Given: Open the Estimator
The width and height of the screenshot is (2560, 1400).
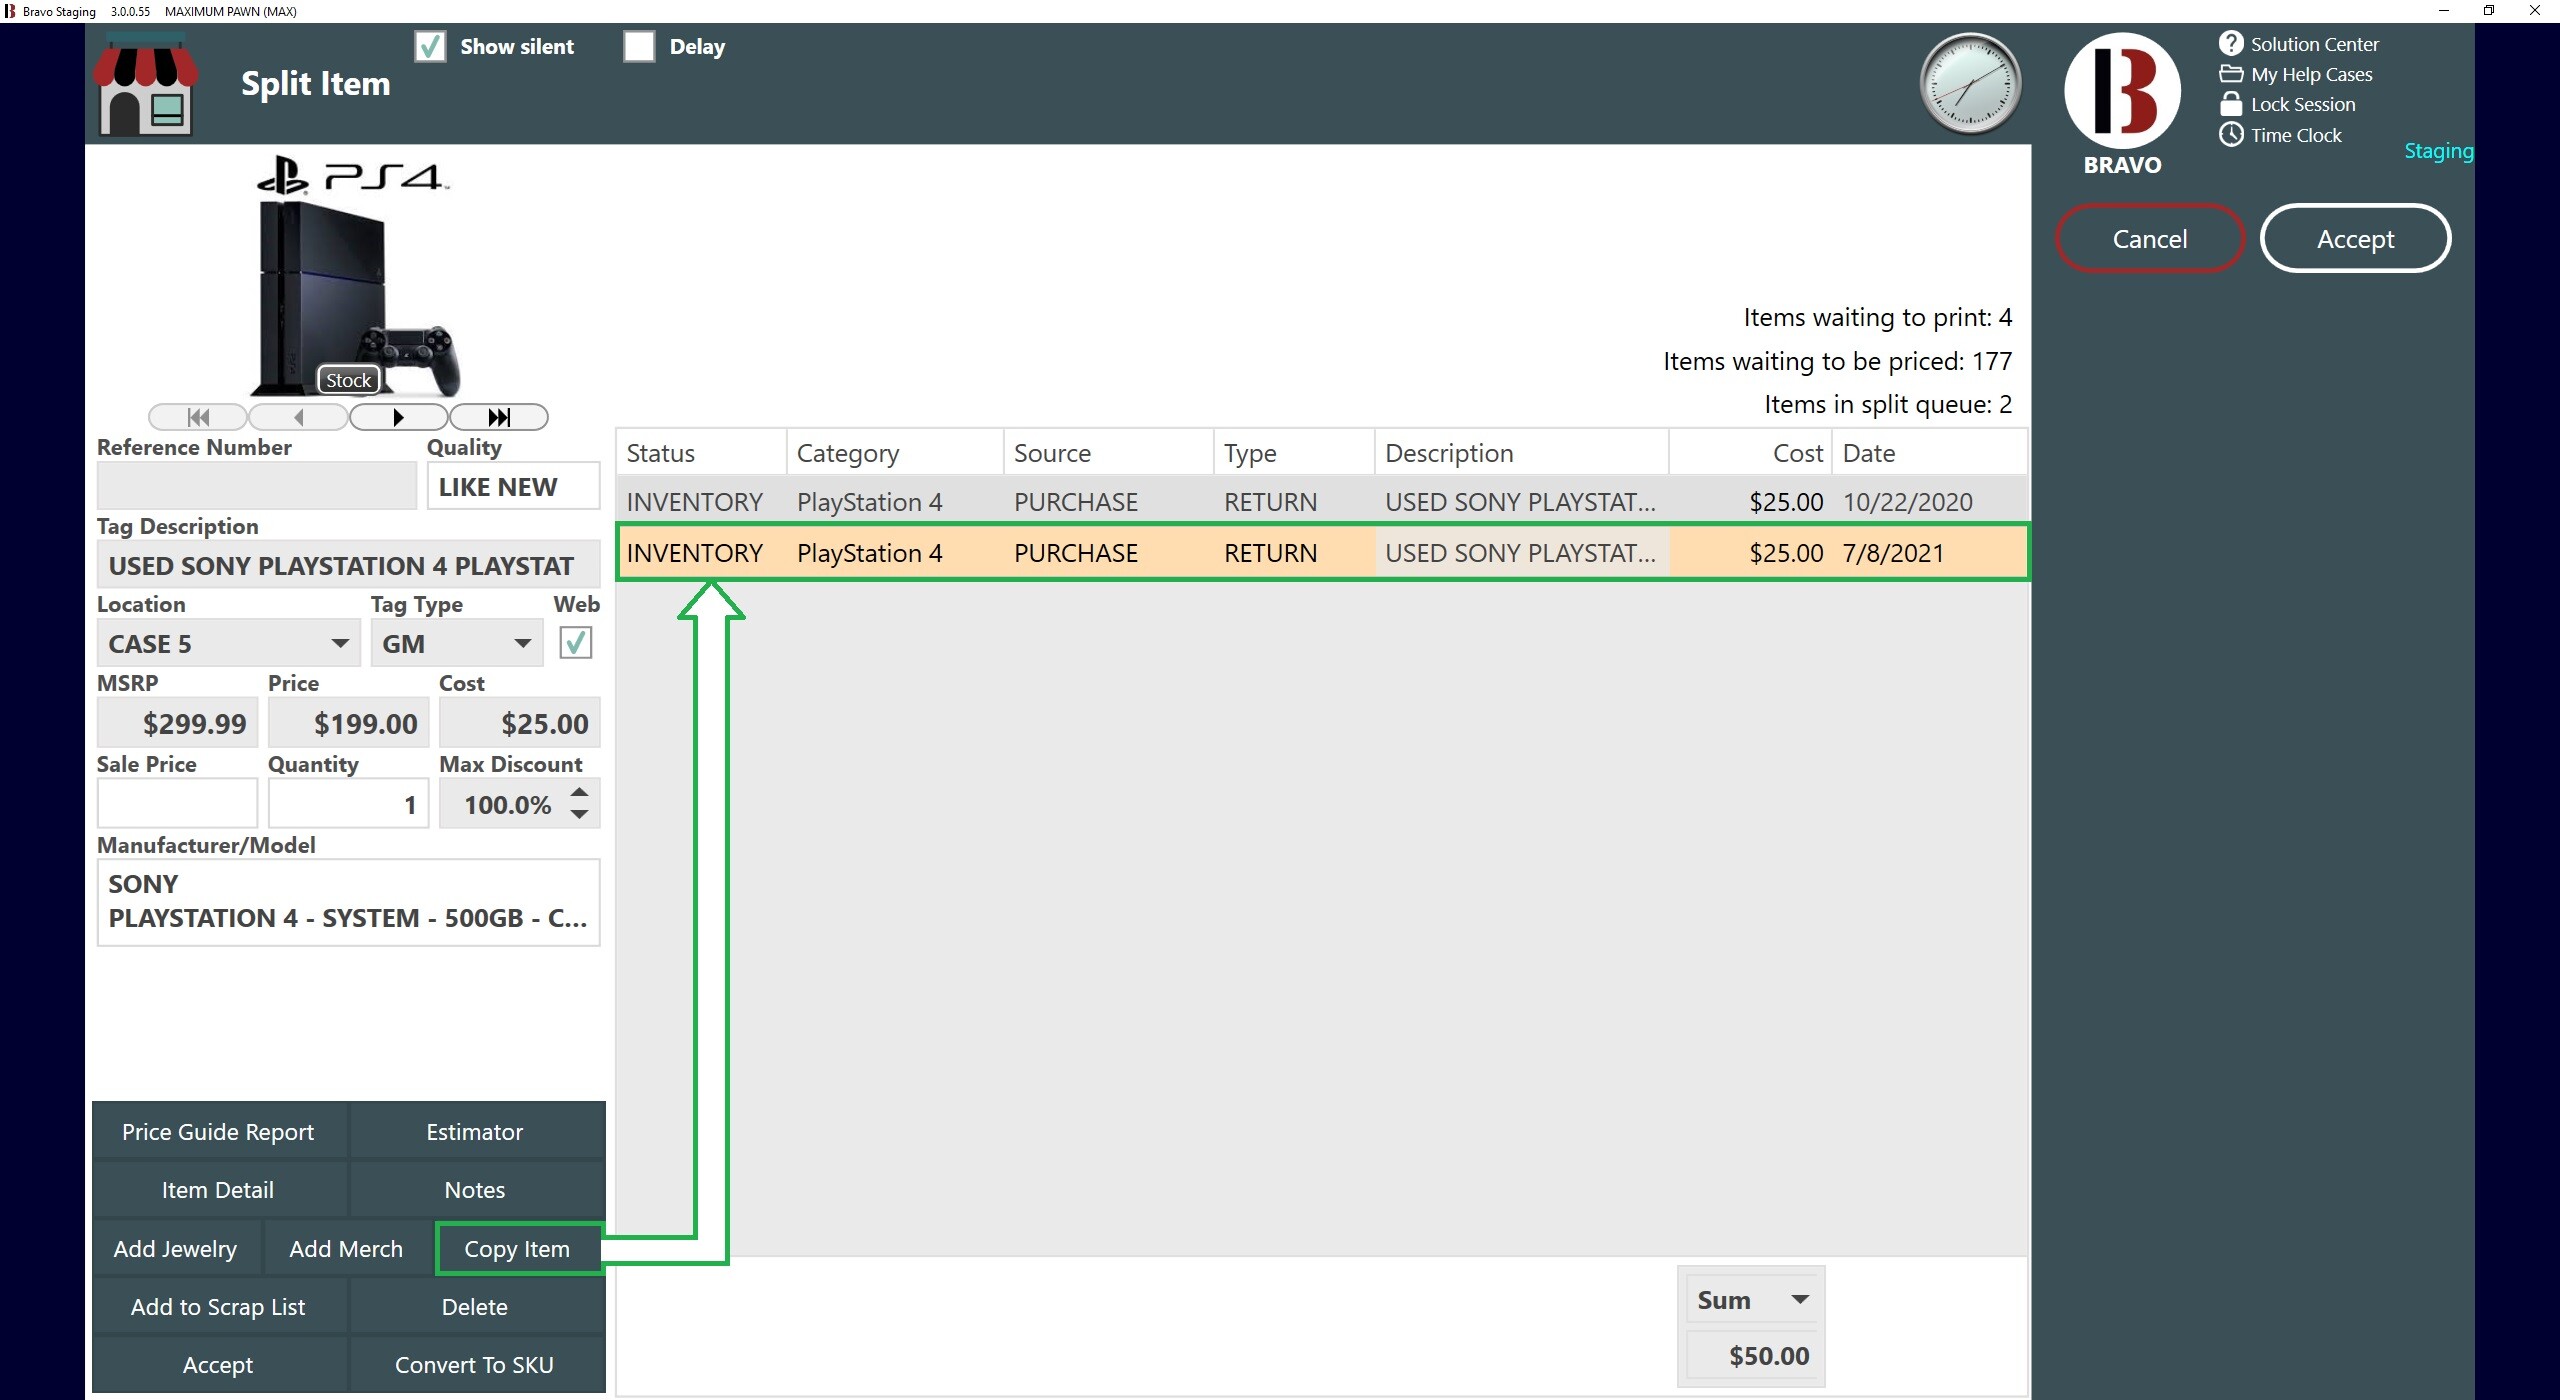Looking at the screenshot, I should click(475, 1131).
